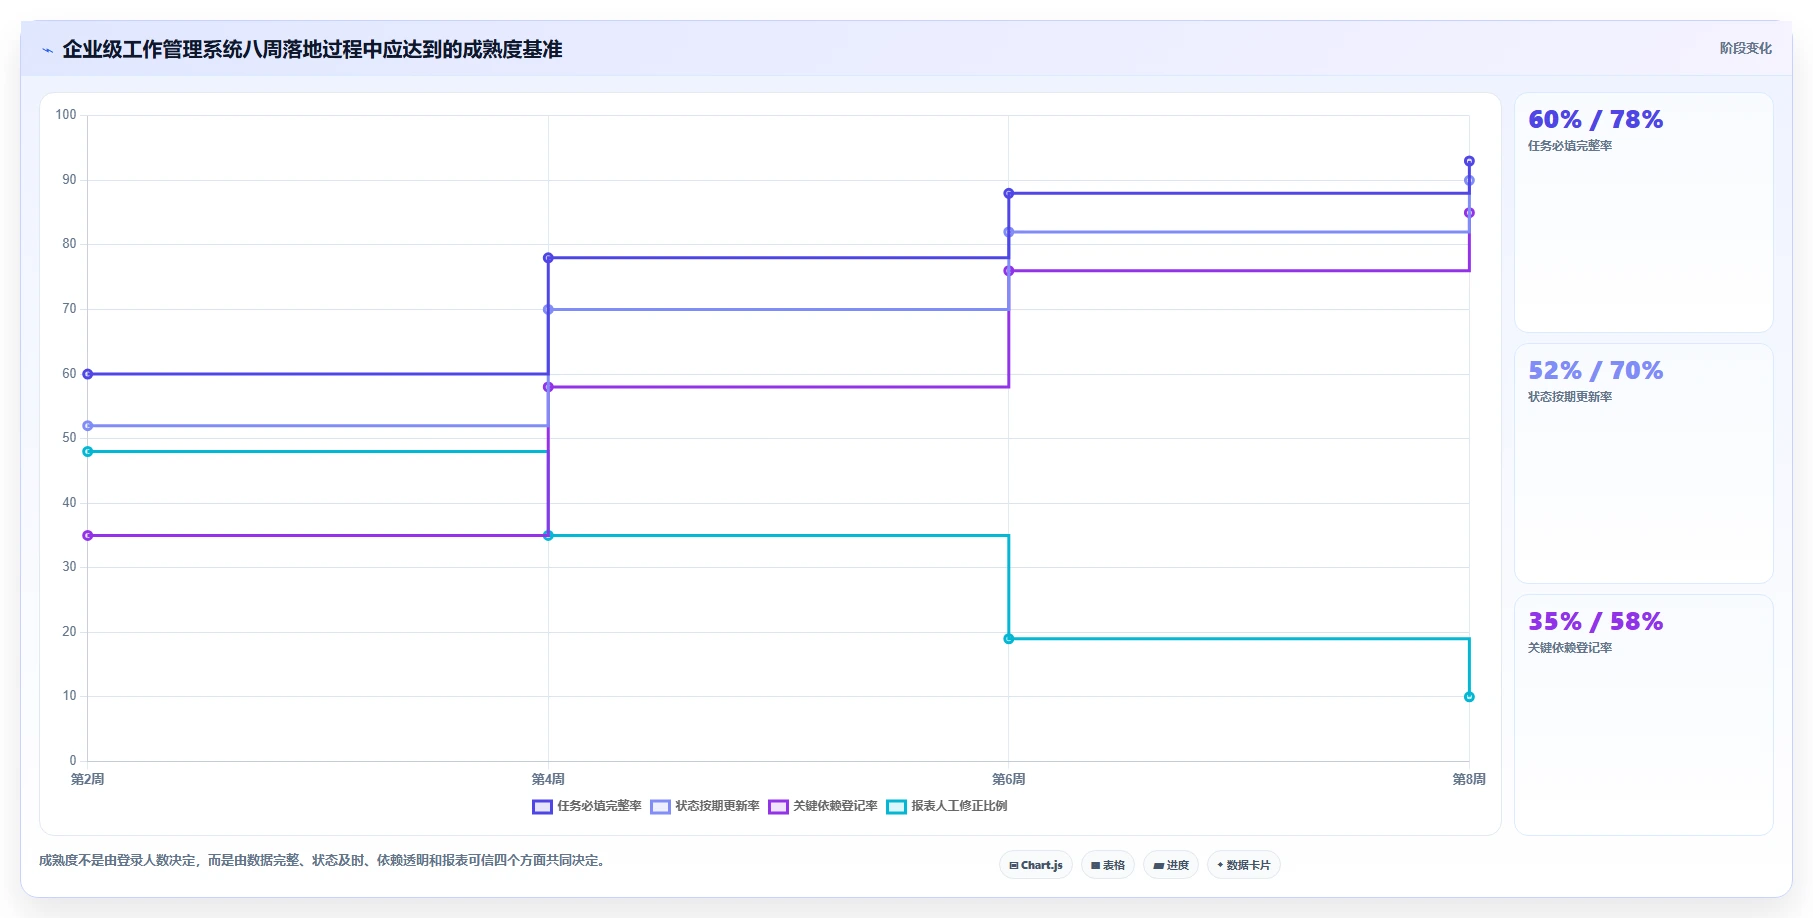The height and width of the screenshot is (918, 1813).
Task: Click the 关键依赖登记率 legend label
Action: tap(835, 806)
